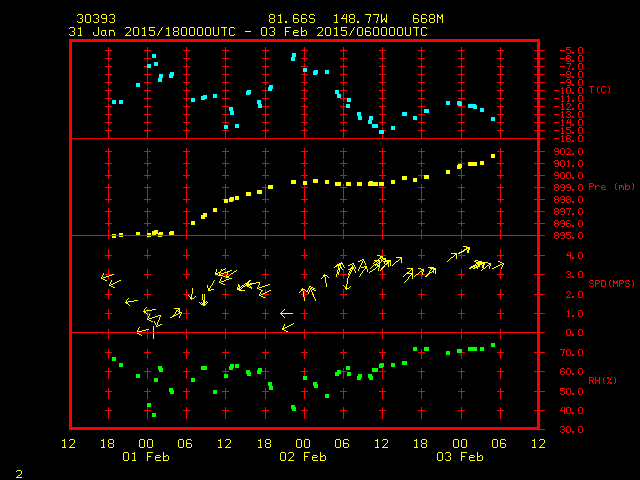Click the 897.0 pressure tick value
The width and height of the screenshot is (640, 480).
click(569, 212)
